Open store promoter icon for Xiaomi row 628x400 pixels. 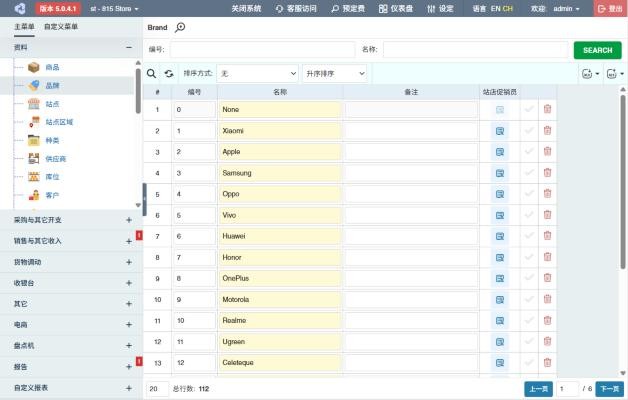click(500, 131)
